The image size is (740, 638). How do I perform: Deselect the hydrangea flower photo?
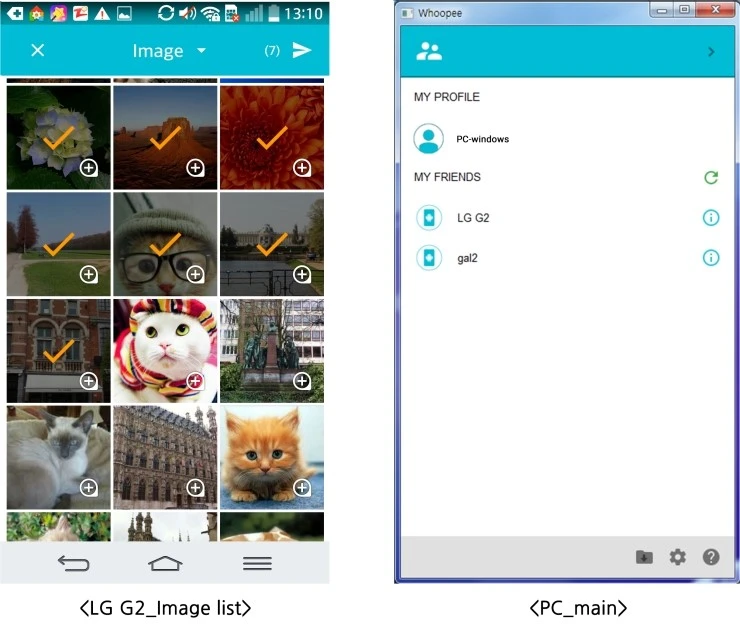(x=59, y=137)
